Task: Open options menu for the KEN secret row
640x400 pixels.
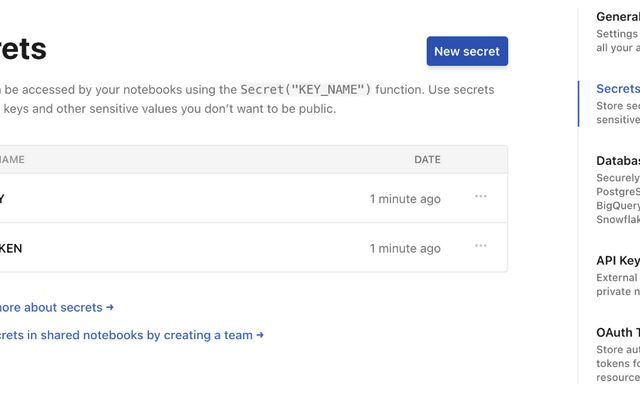Action: 481,246
